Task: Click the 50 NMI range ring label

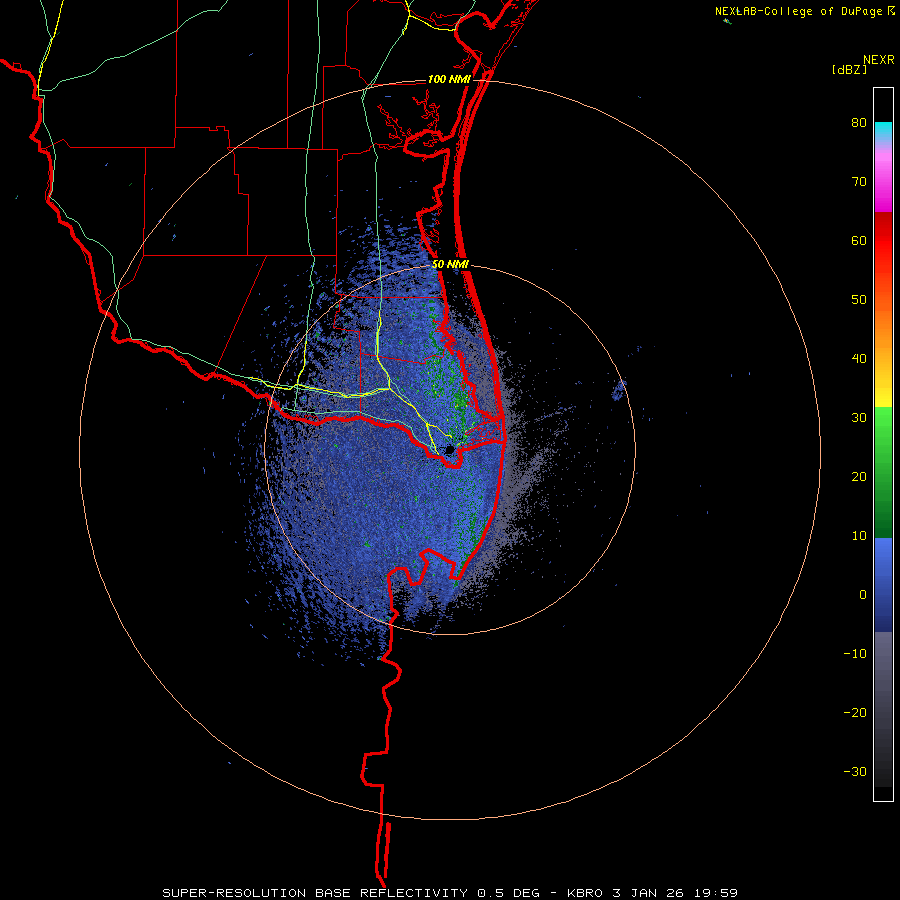Action: click(450, 264)
